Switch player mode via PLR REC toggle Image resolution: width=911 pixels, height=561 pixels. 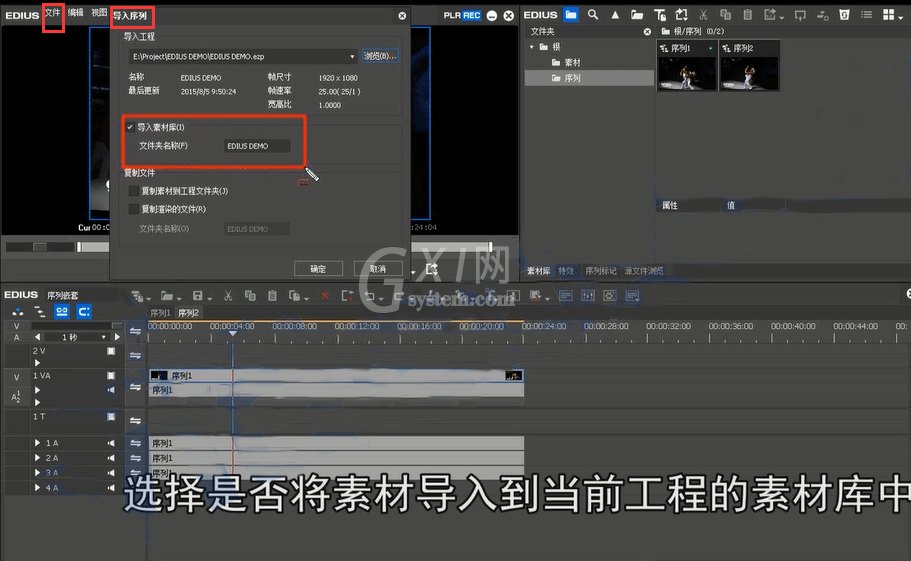[462, 16]
